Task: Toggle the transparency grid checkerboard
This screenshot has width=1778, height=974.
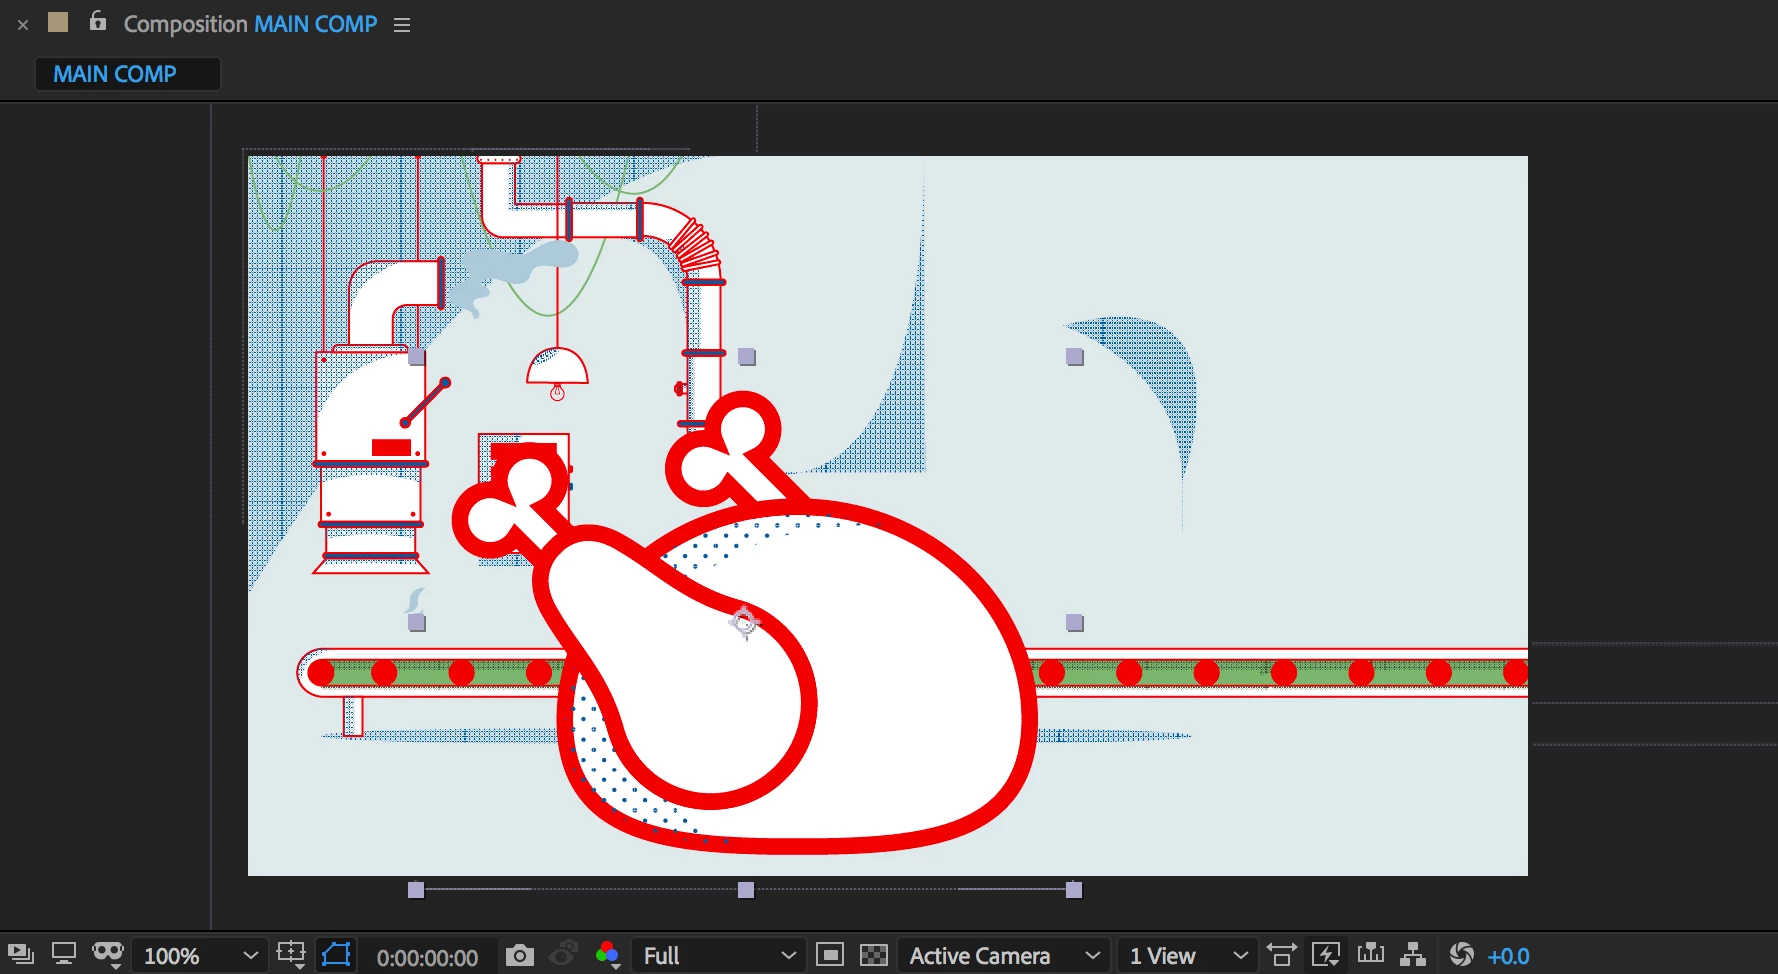Action: click(x=874, y=955)
